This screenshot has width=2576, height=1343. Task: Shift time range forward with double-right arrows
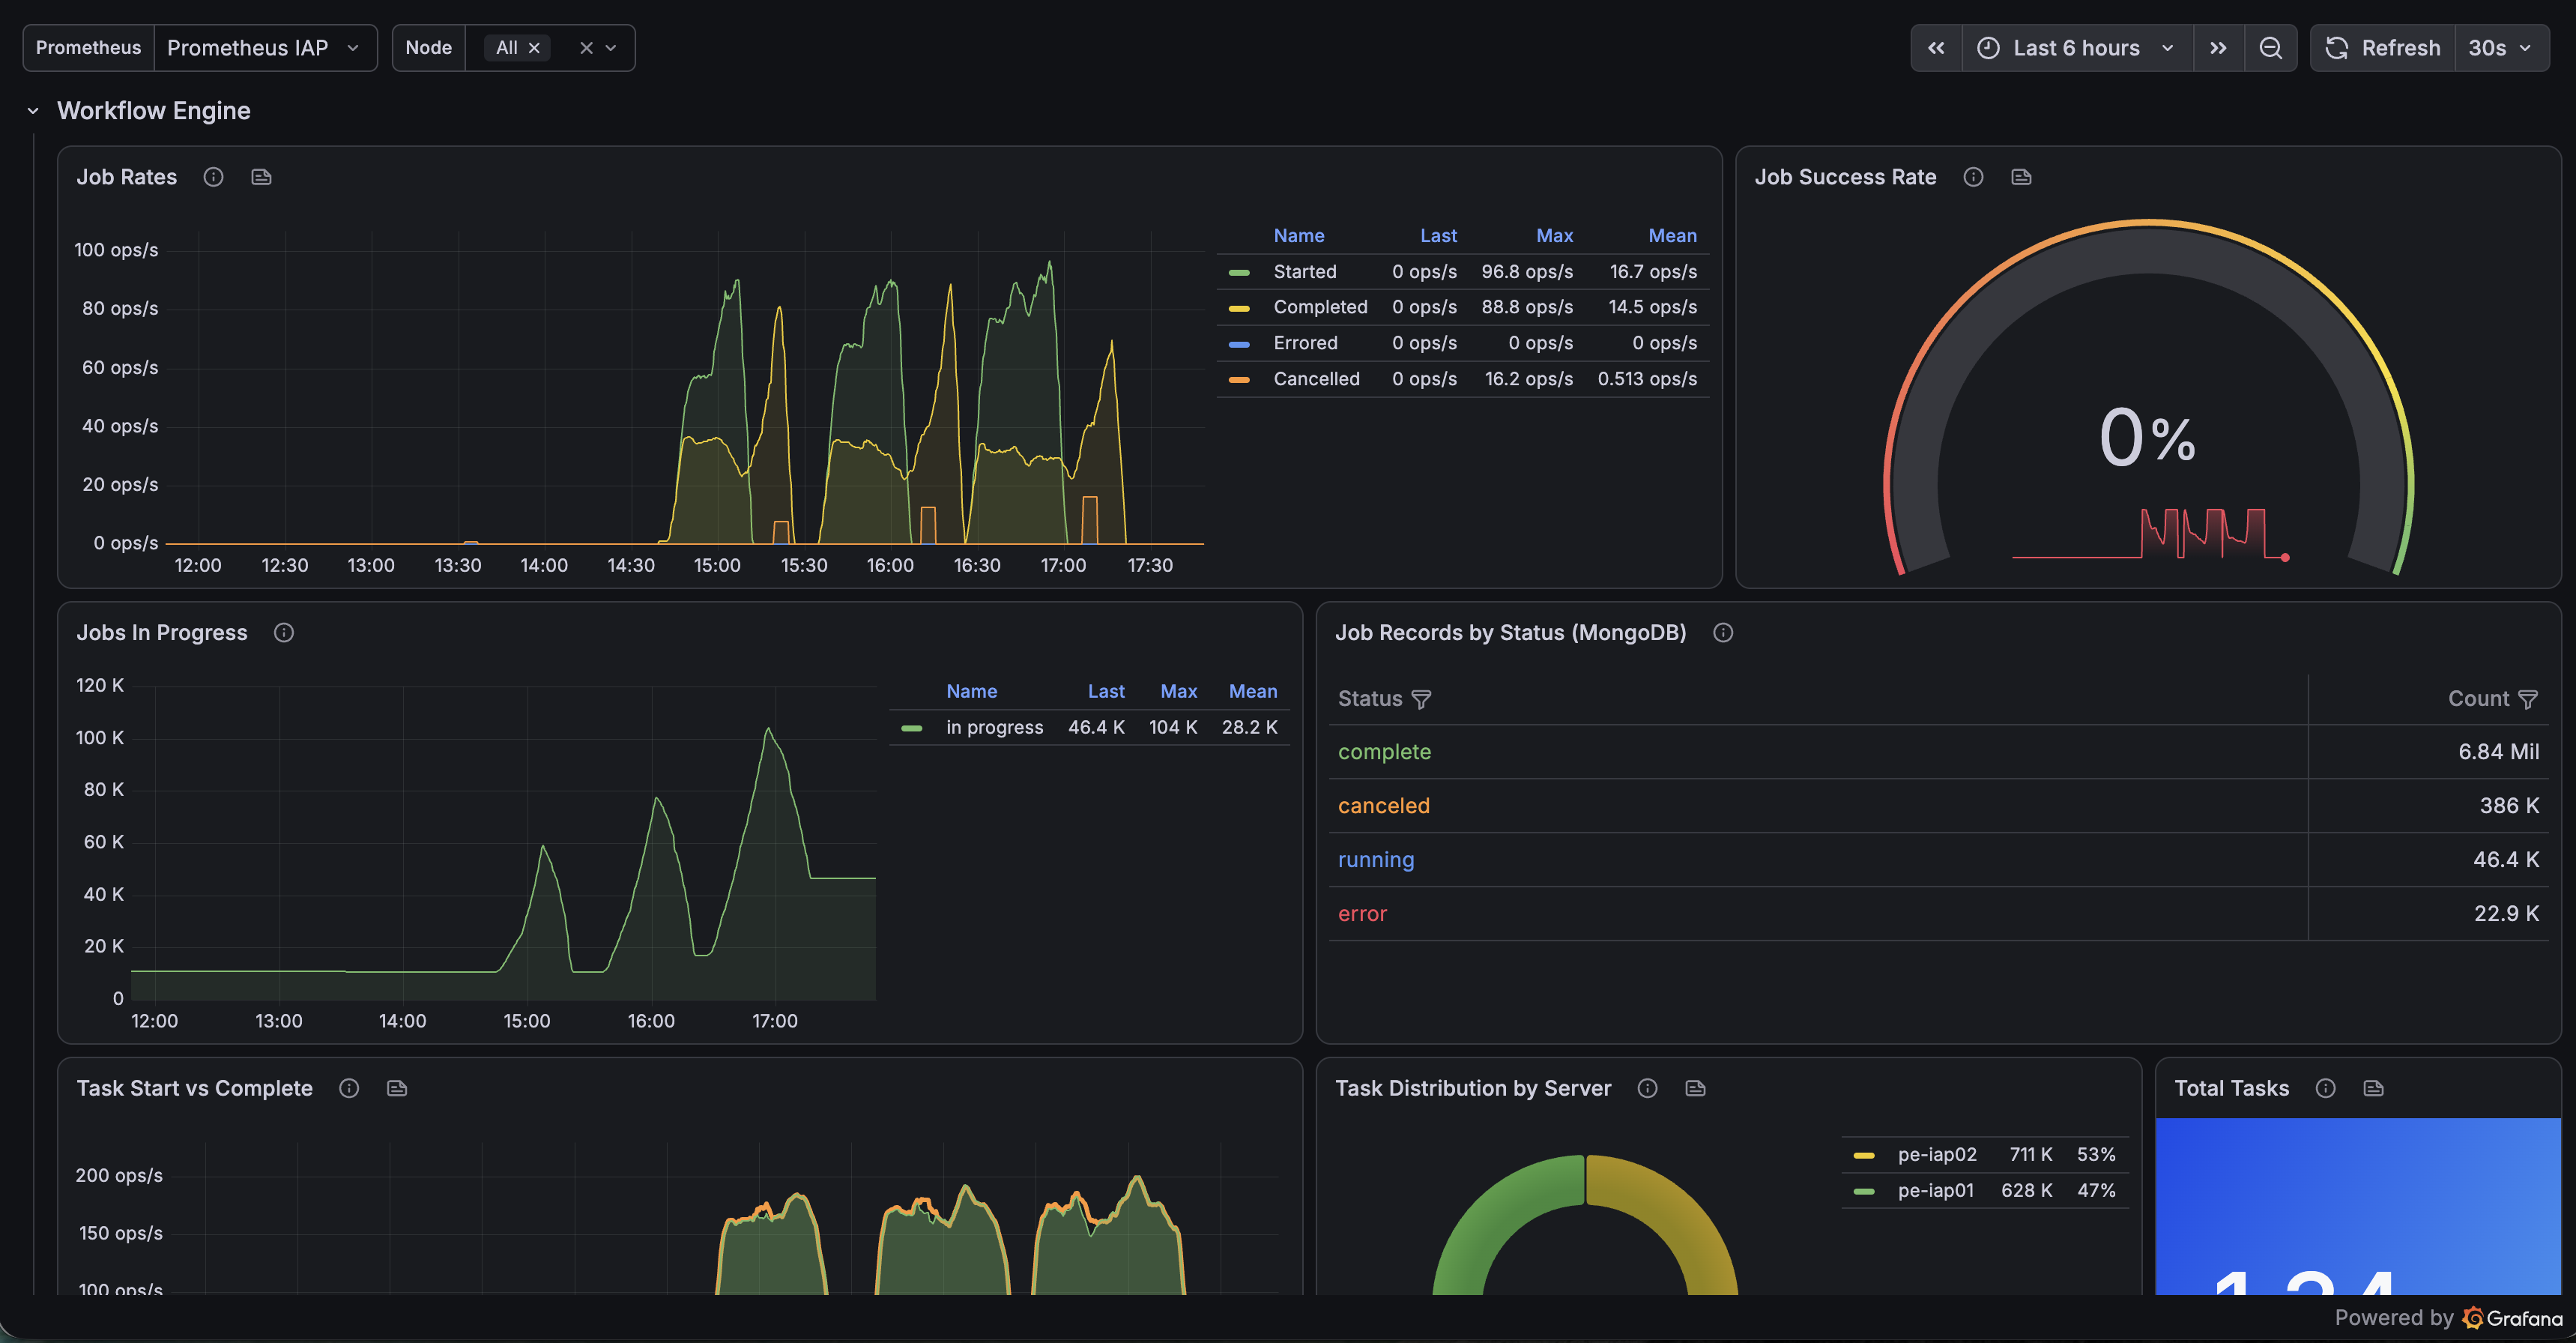pyautogui.click(x=2218, y=48)
